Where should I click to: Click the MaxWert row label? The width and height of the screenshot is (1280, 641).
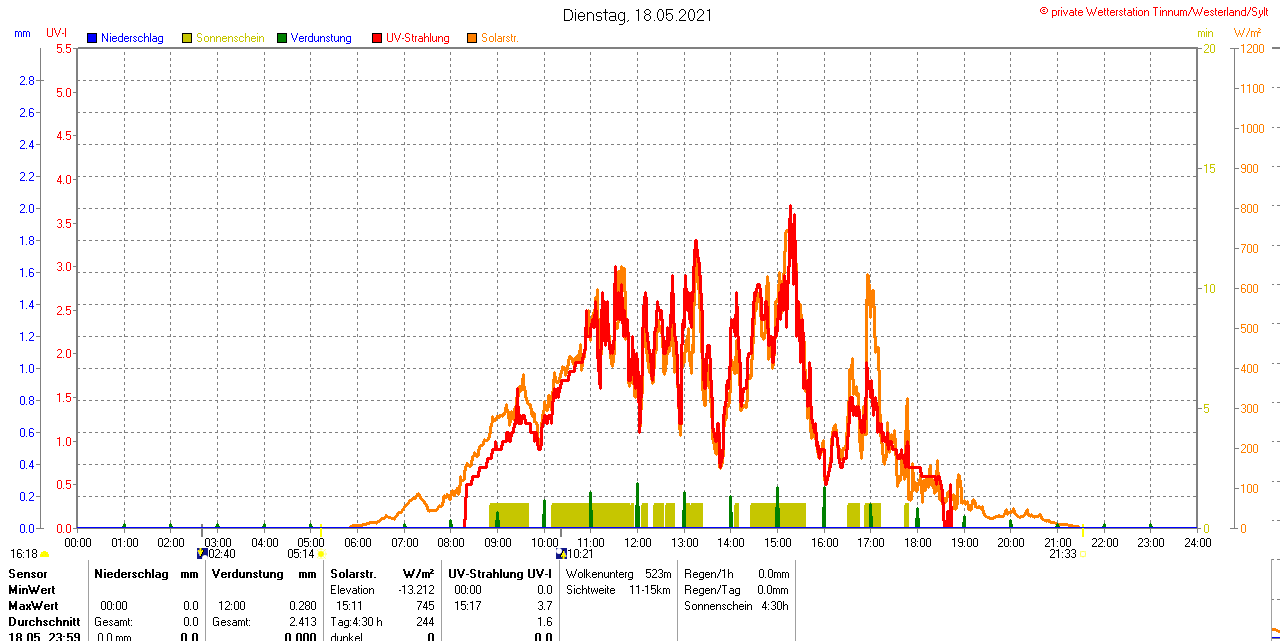pos(33,606)
